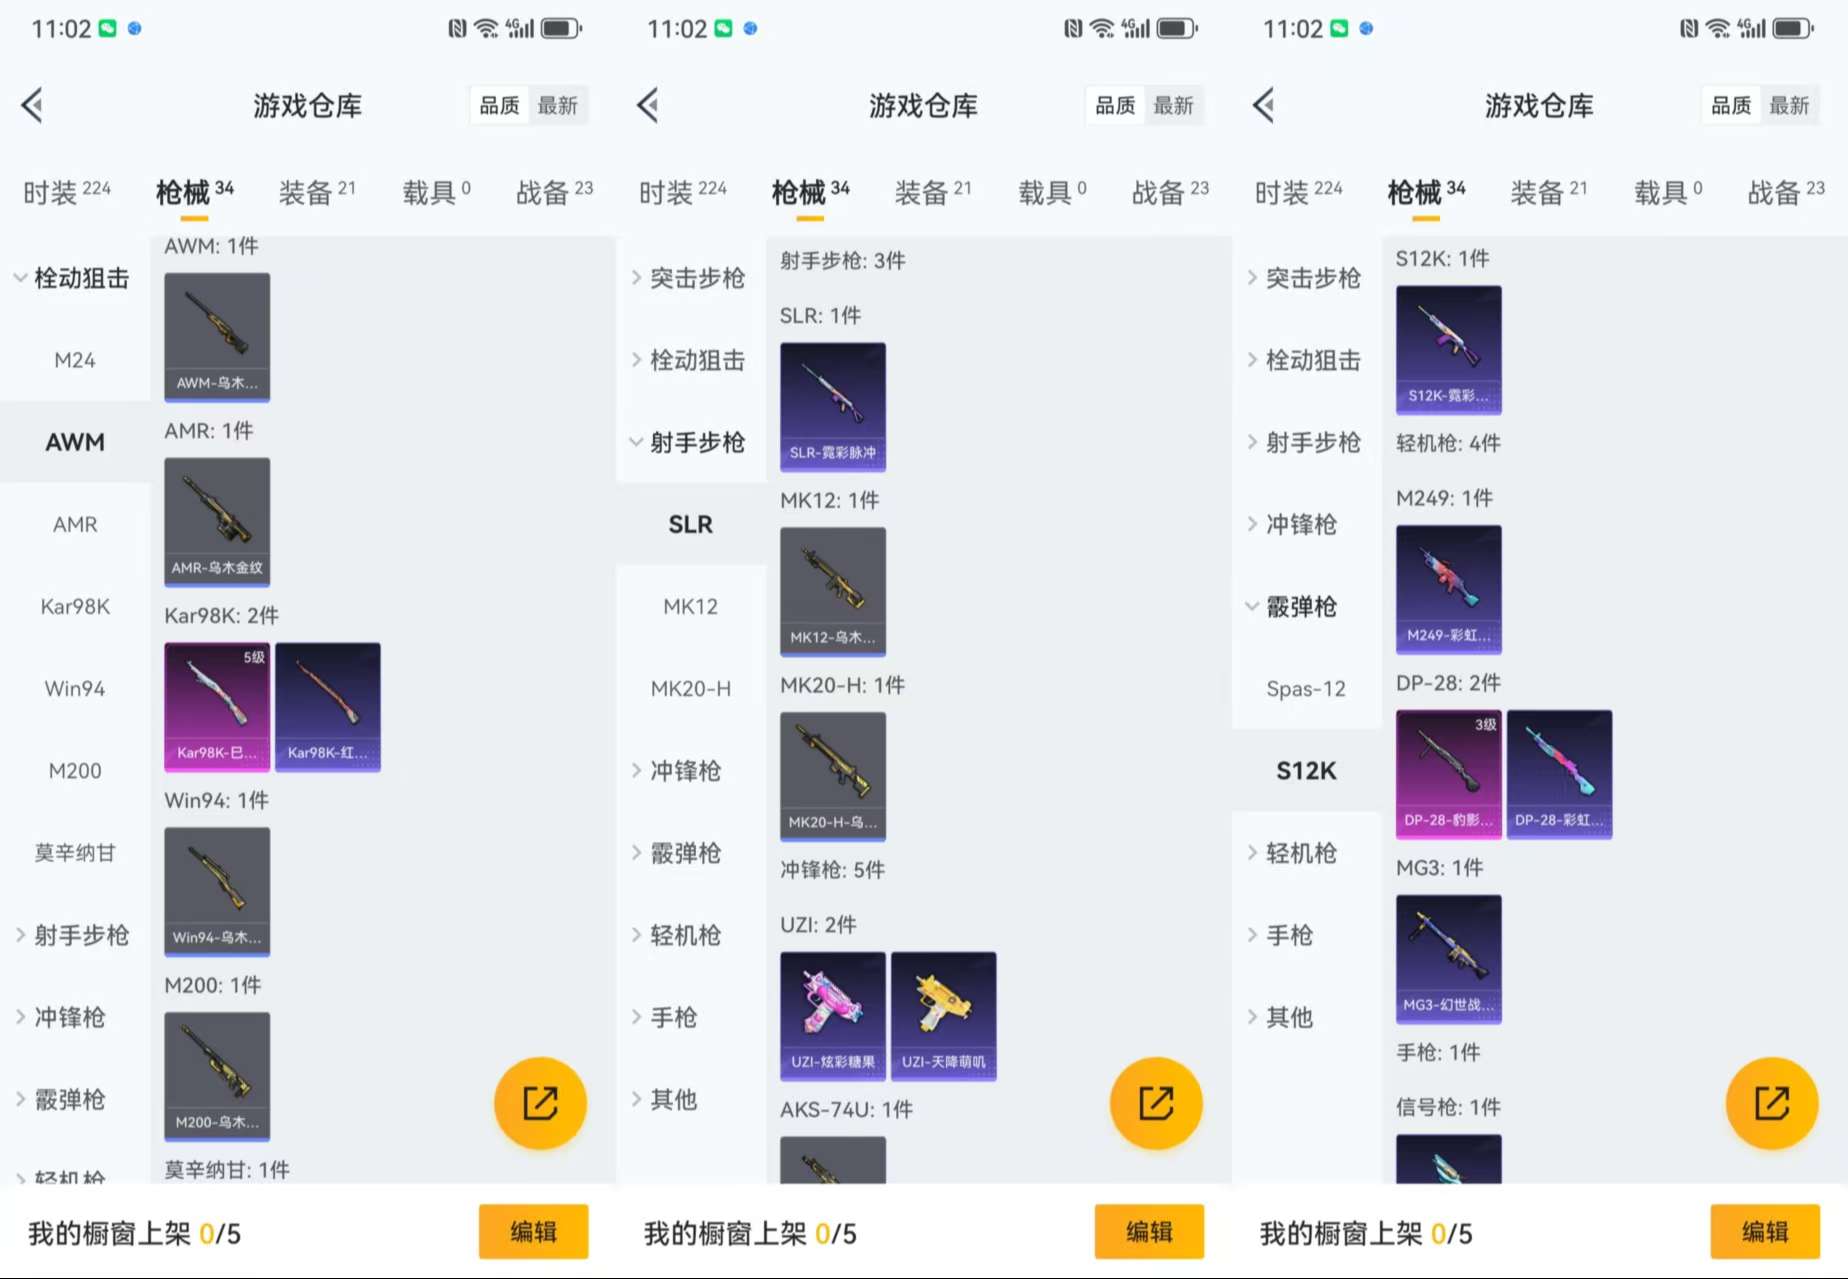This screenshot has height=1279, width=1848.
Task: Select the 最新 sort option in the right screen
Action: 1790,105
